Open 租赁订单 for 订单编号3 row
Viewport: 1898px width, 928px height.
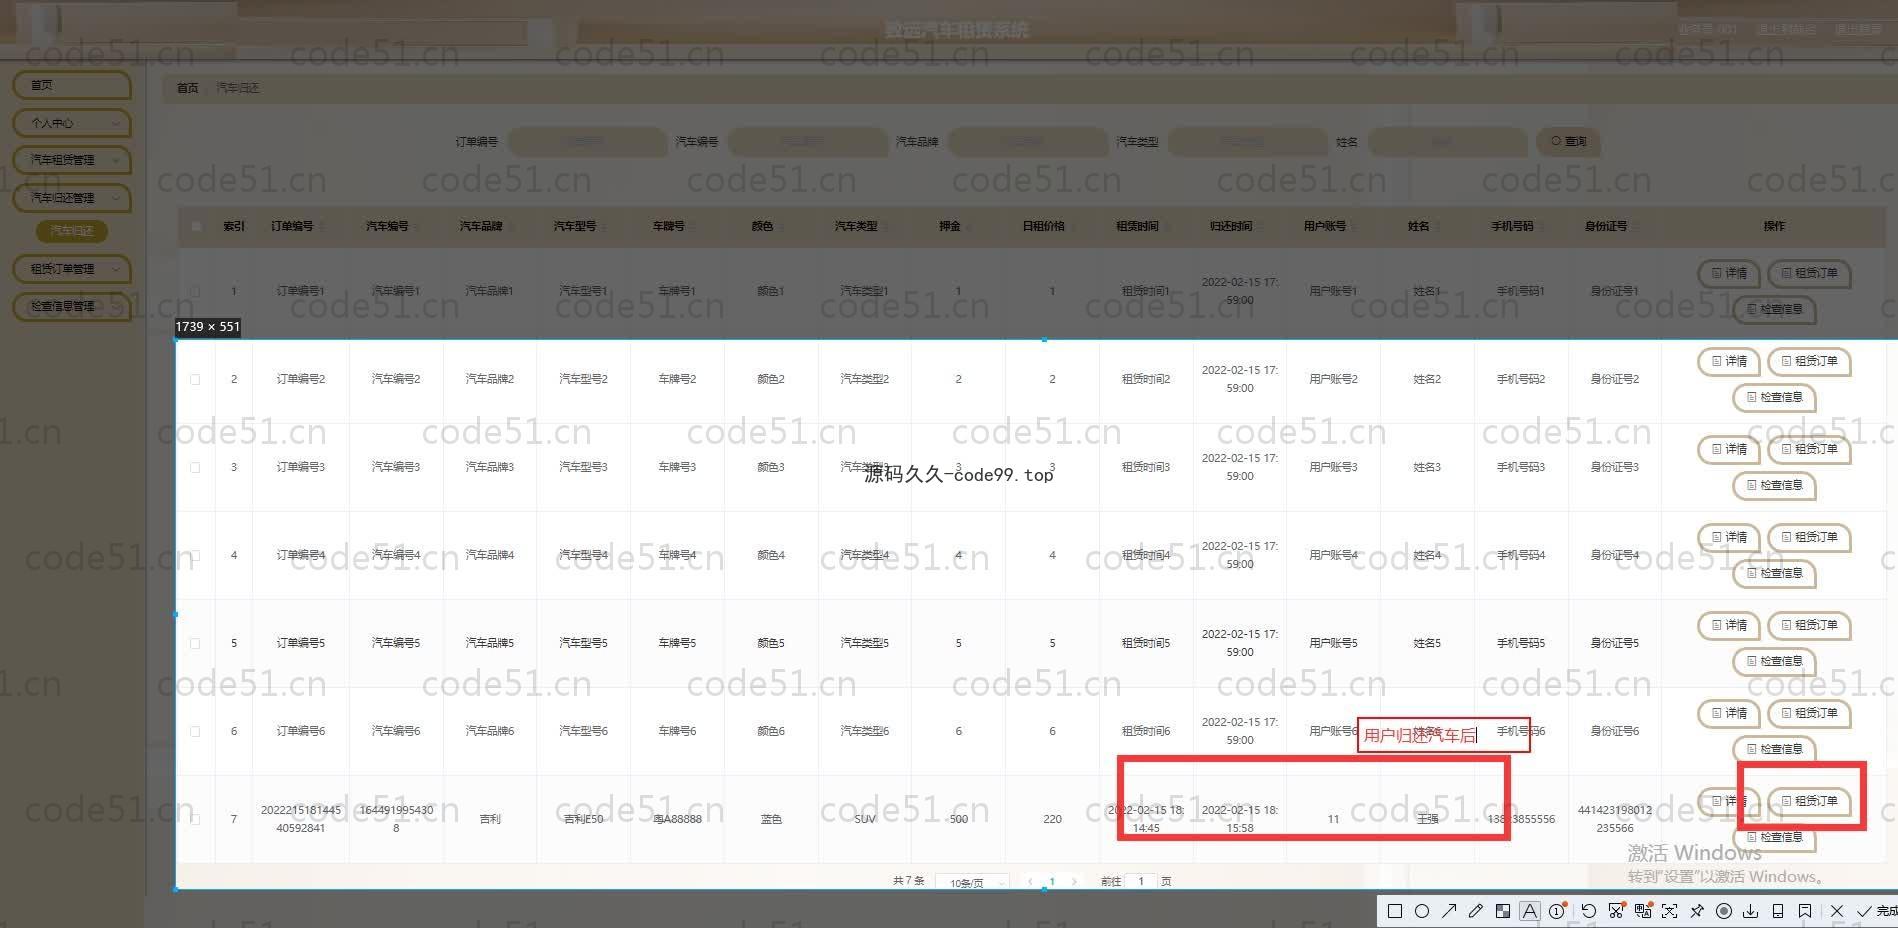pos(1809,450)
